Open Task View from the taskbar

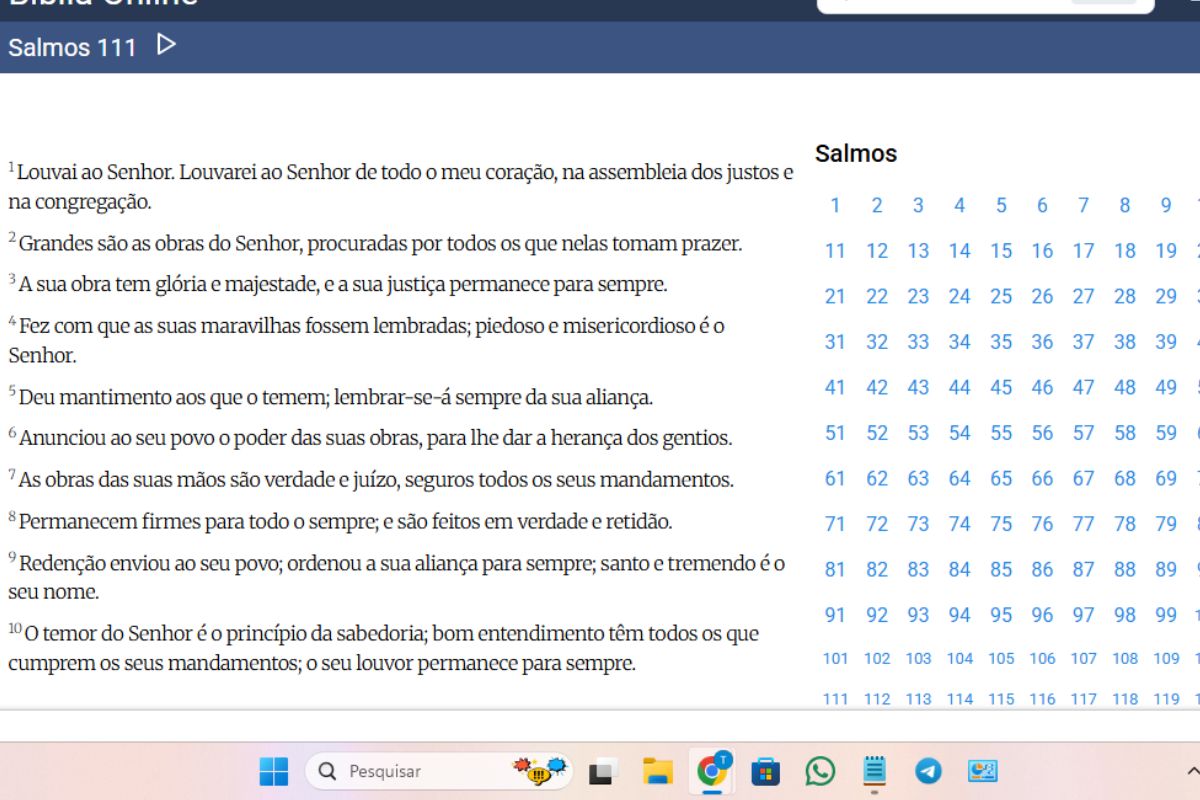[x=602, y=770]
